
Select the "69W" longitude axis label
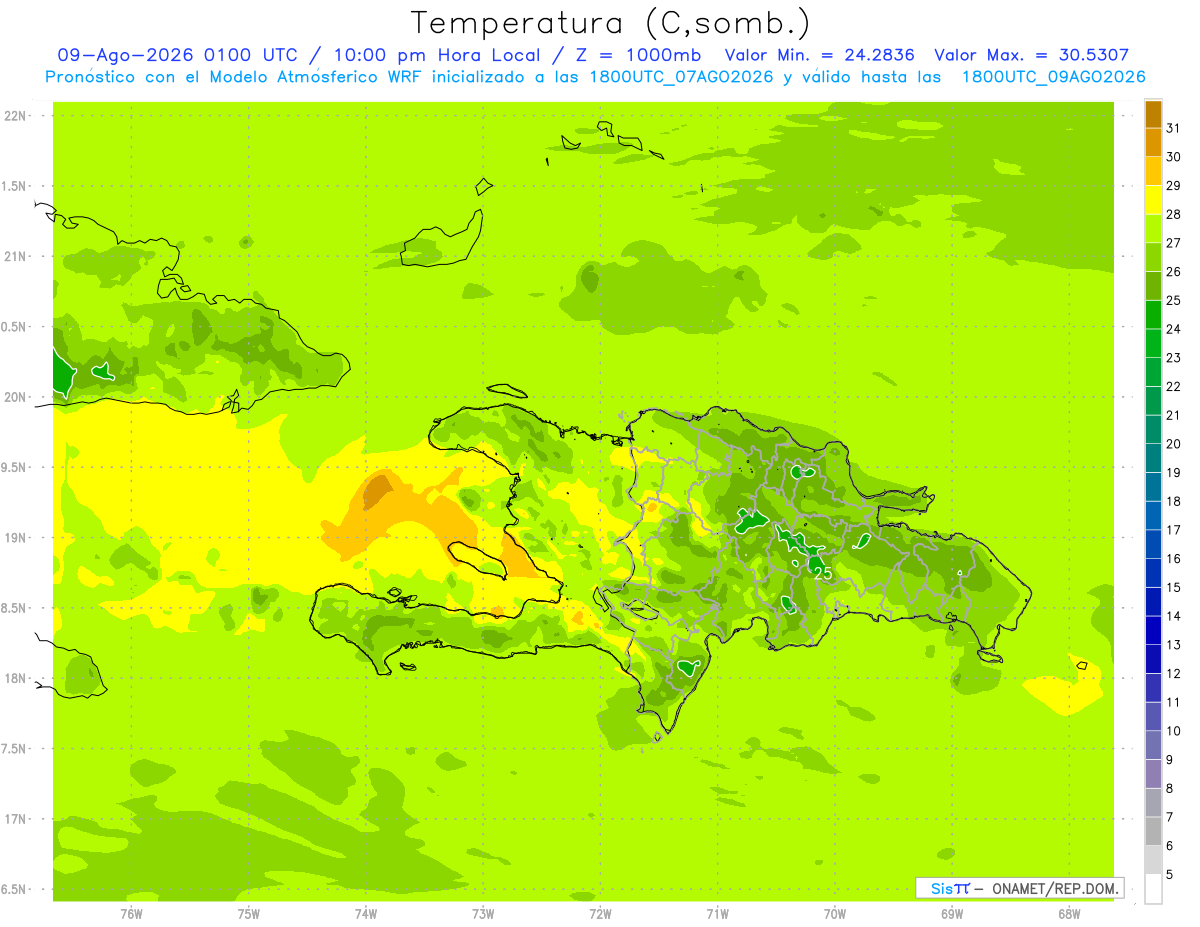coord(952,914)
